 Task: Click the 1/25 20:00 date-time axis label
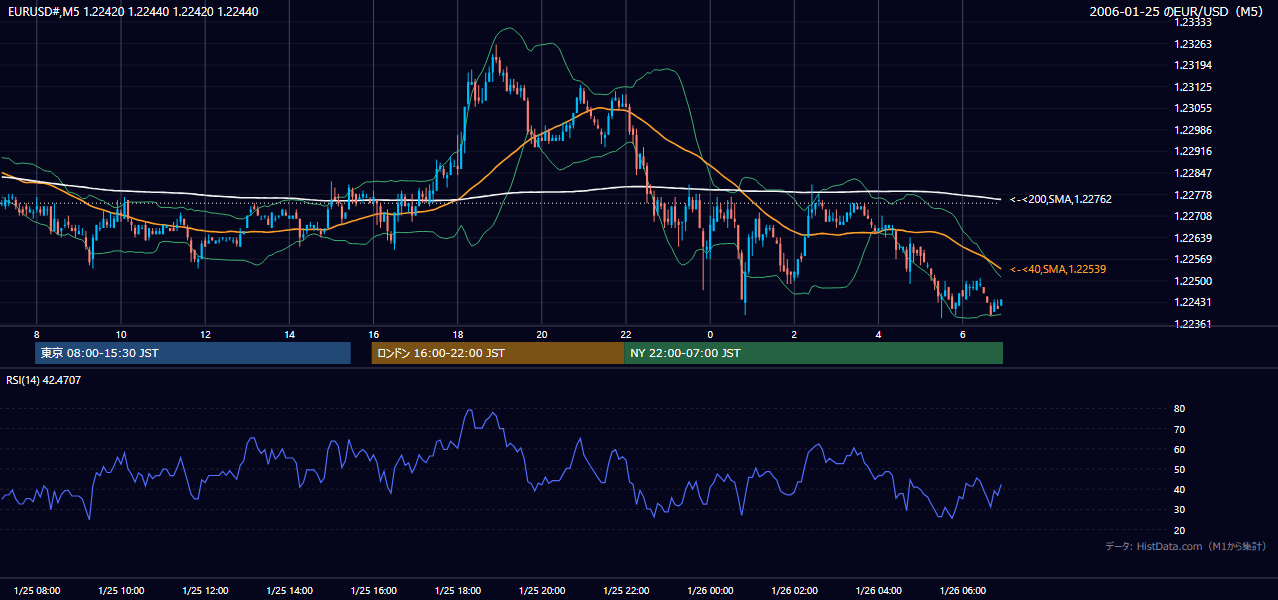(542, 589)
